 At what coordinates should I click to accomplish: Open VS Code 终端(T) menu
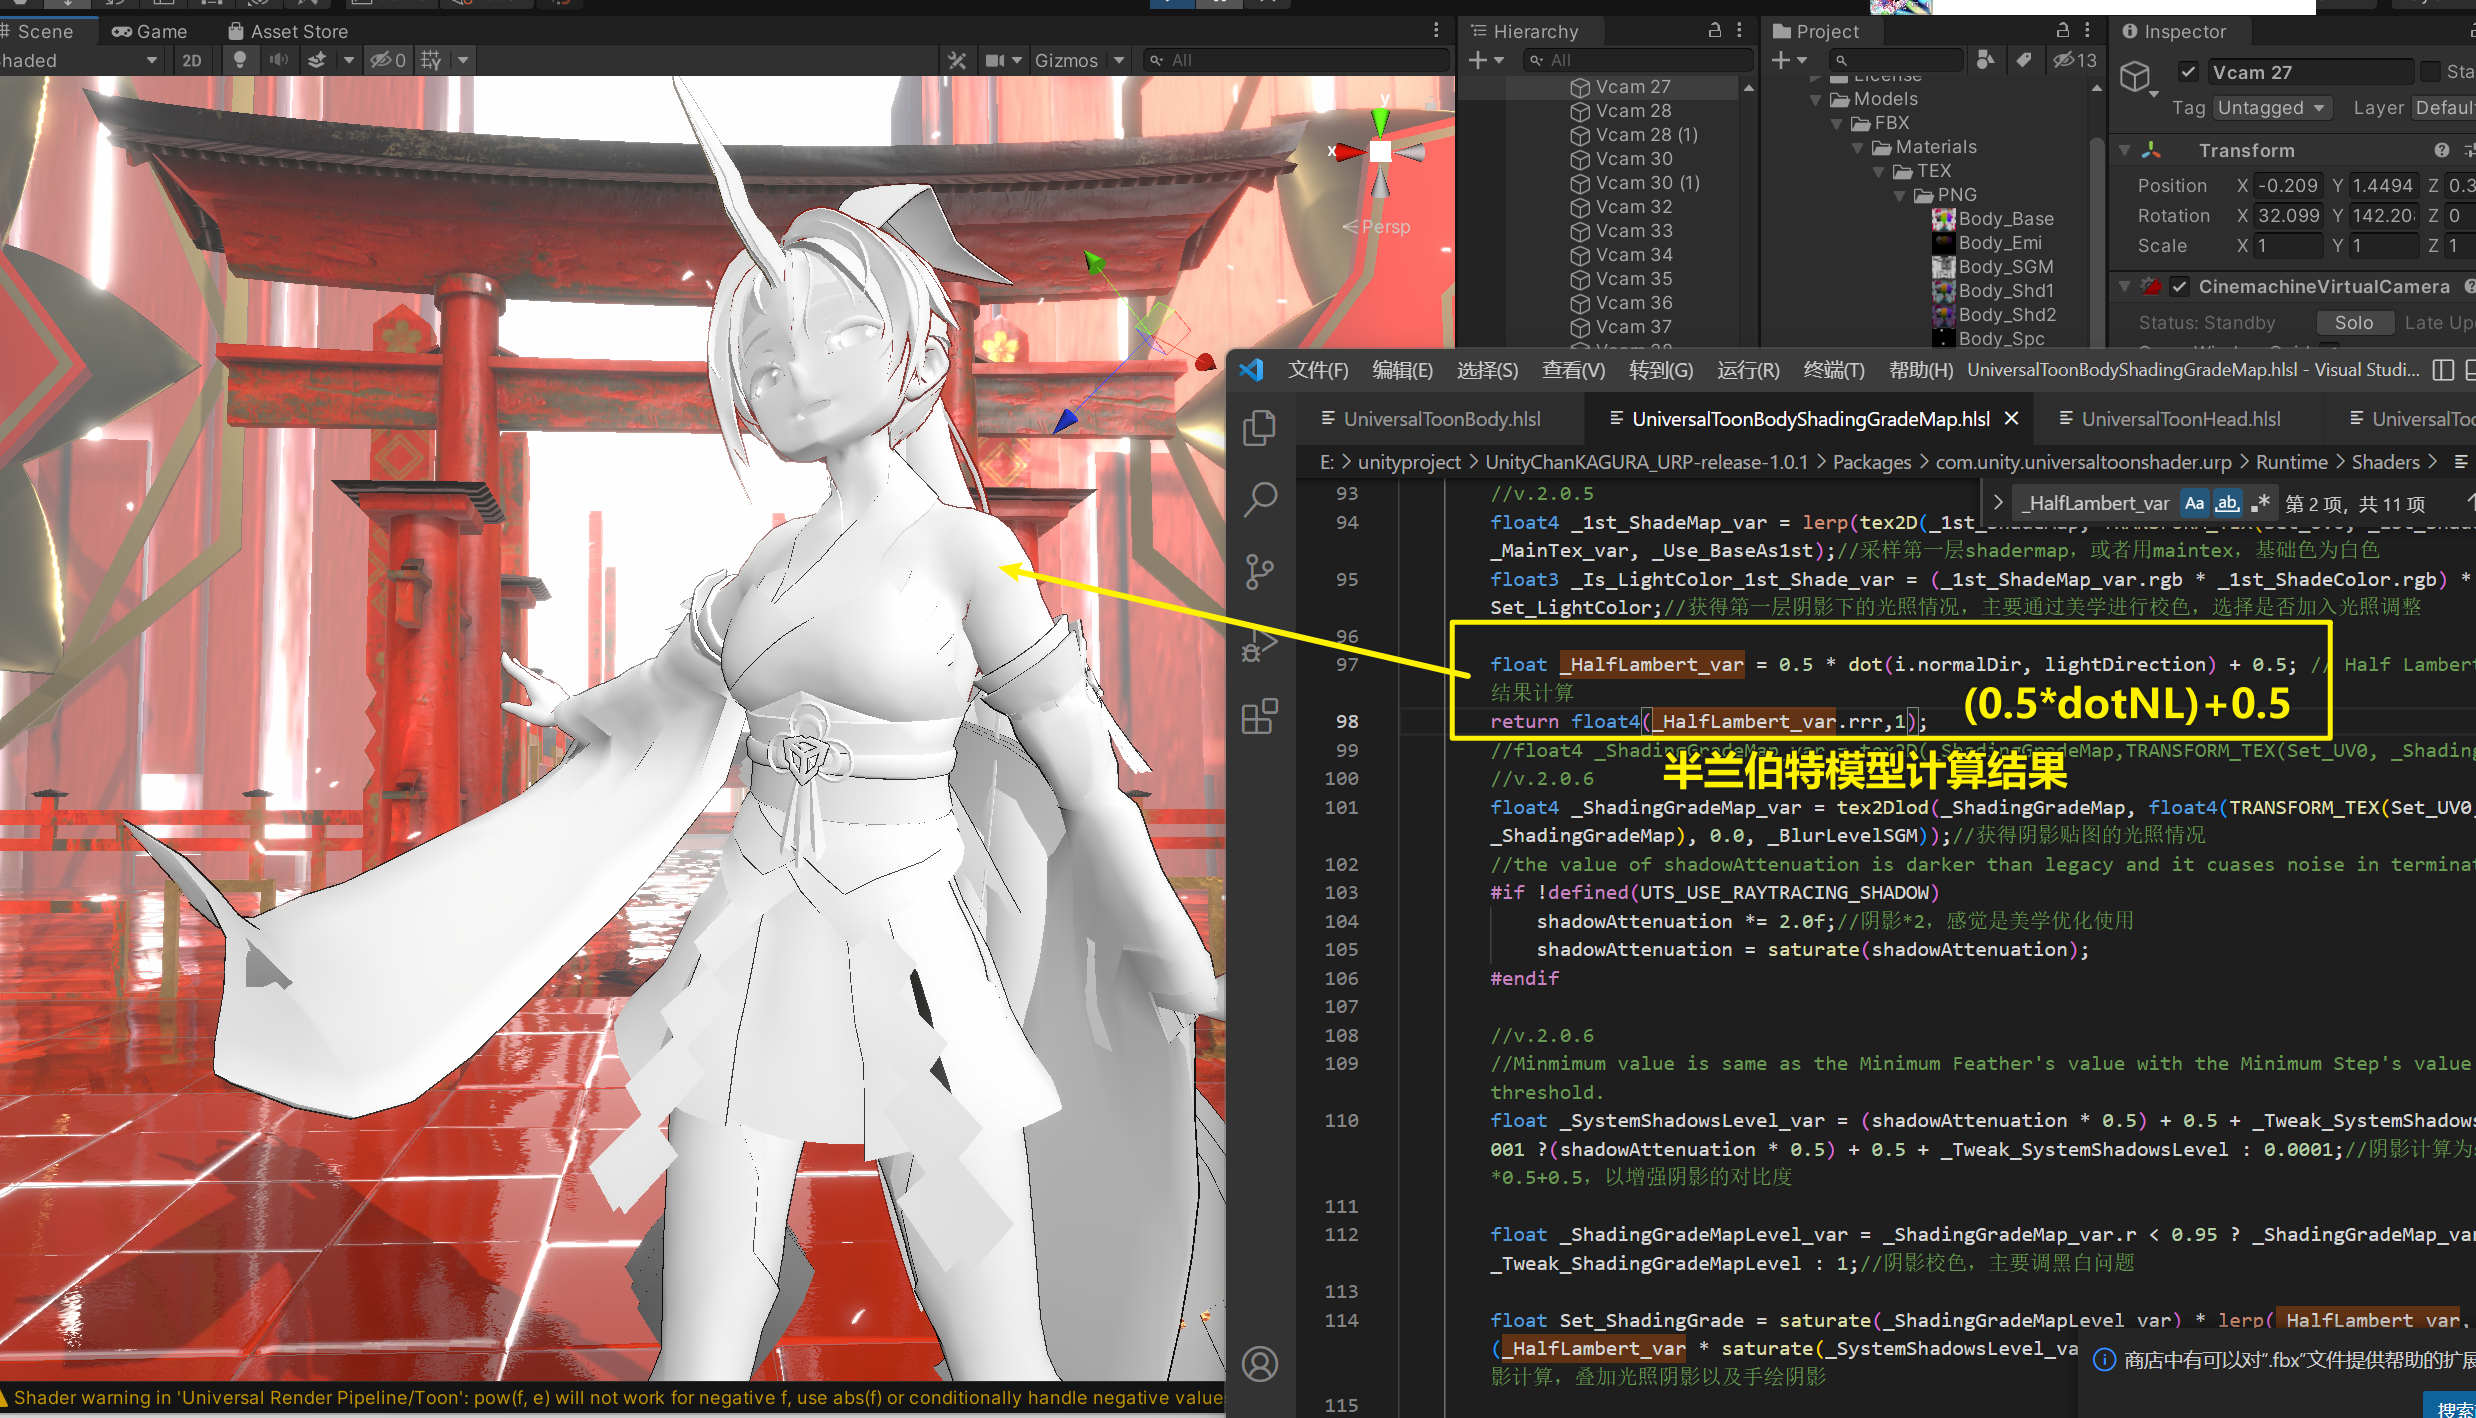pos(1833,371)
